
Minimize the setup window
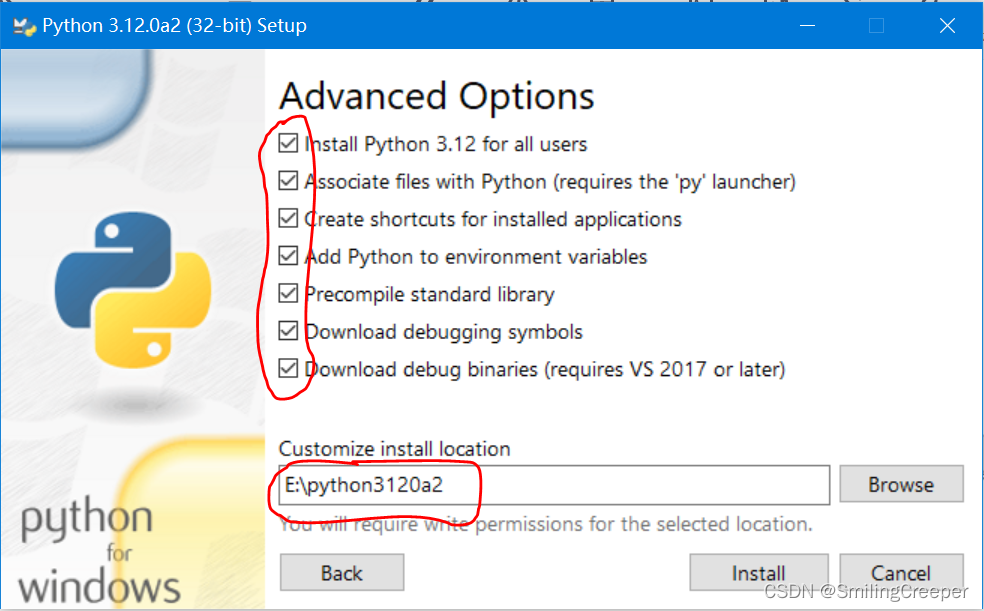(807, 25)
